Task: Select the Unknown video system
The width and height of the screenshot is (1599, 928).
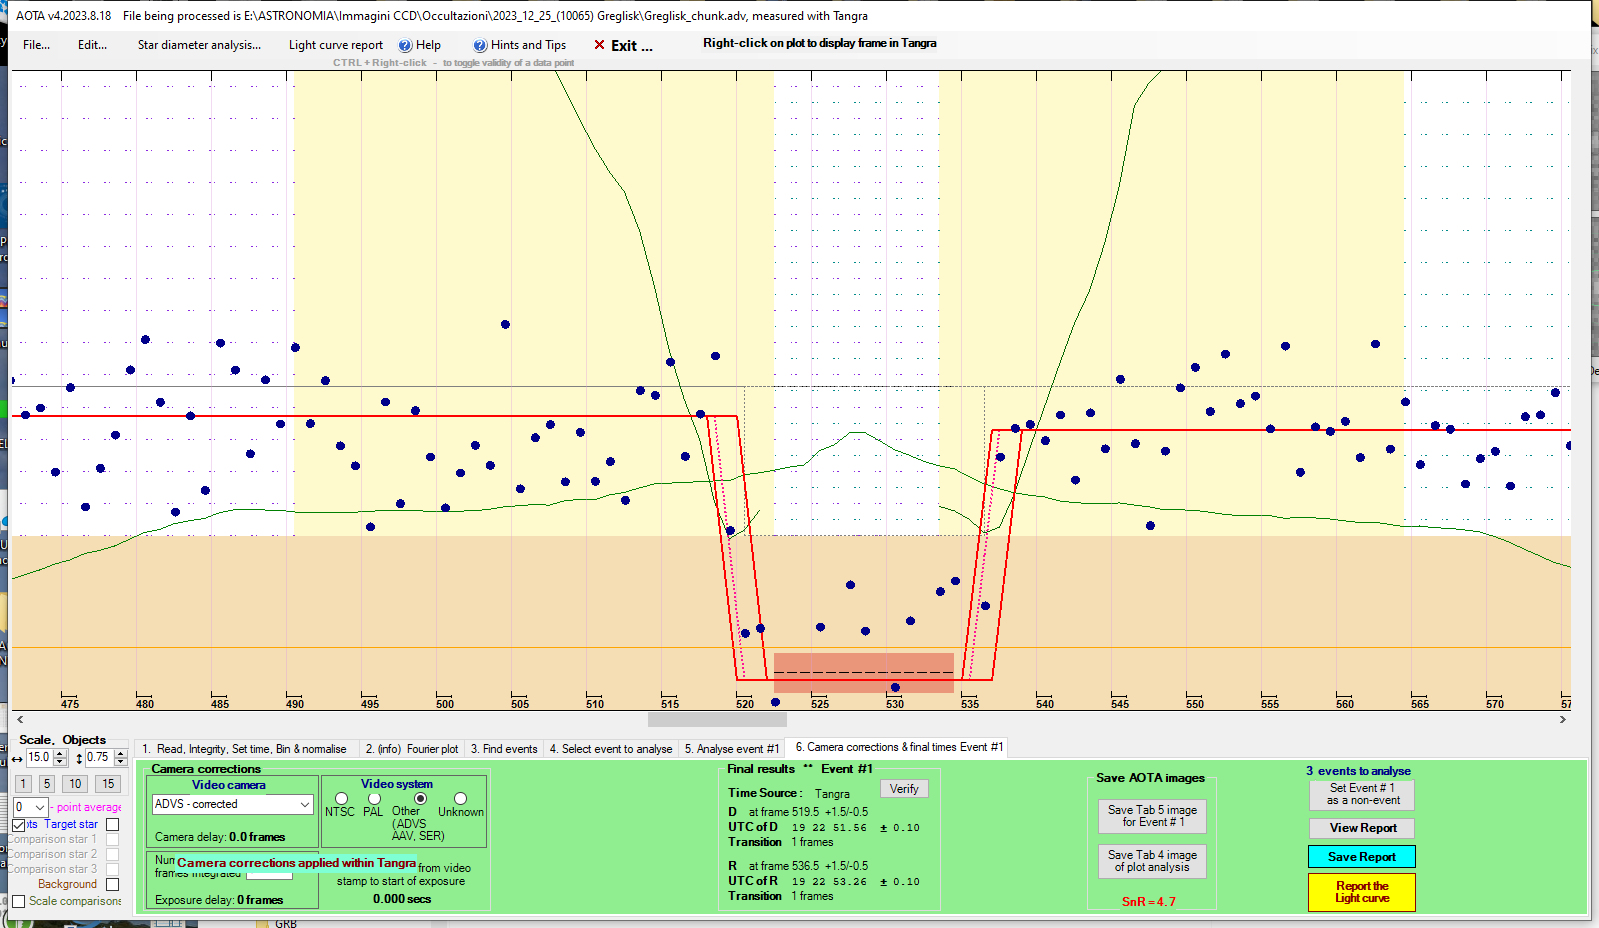Action: (460, 799)
